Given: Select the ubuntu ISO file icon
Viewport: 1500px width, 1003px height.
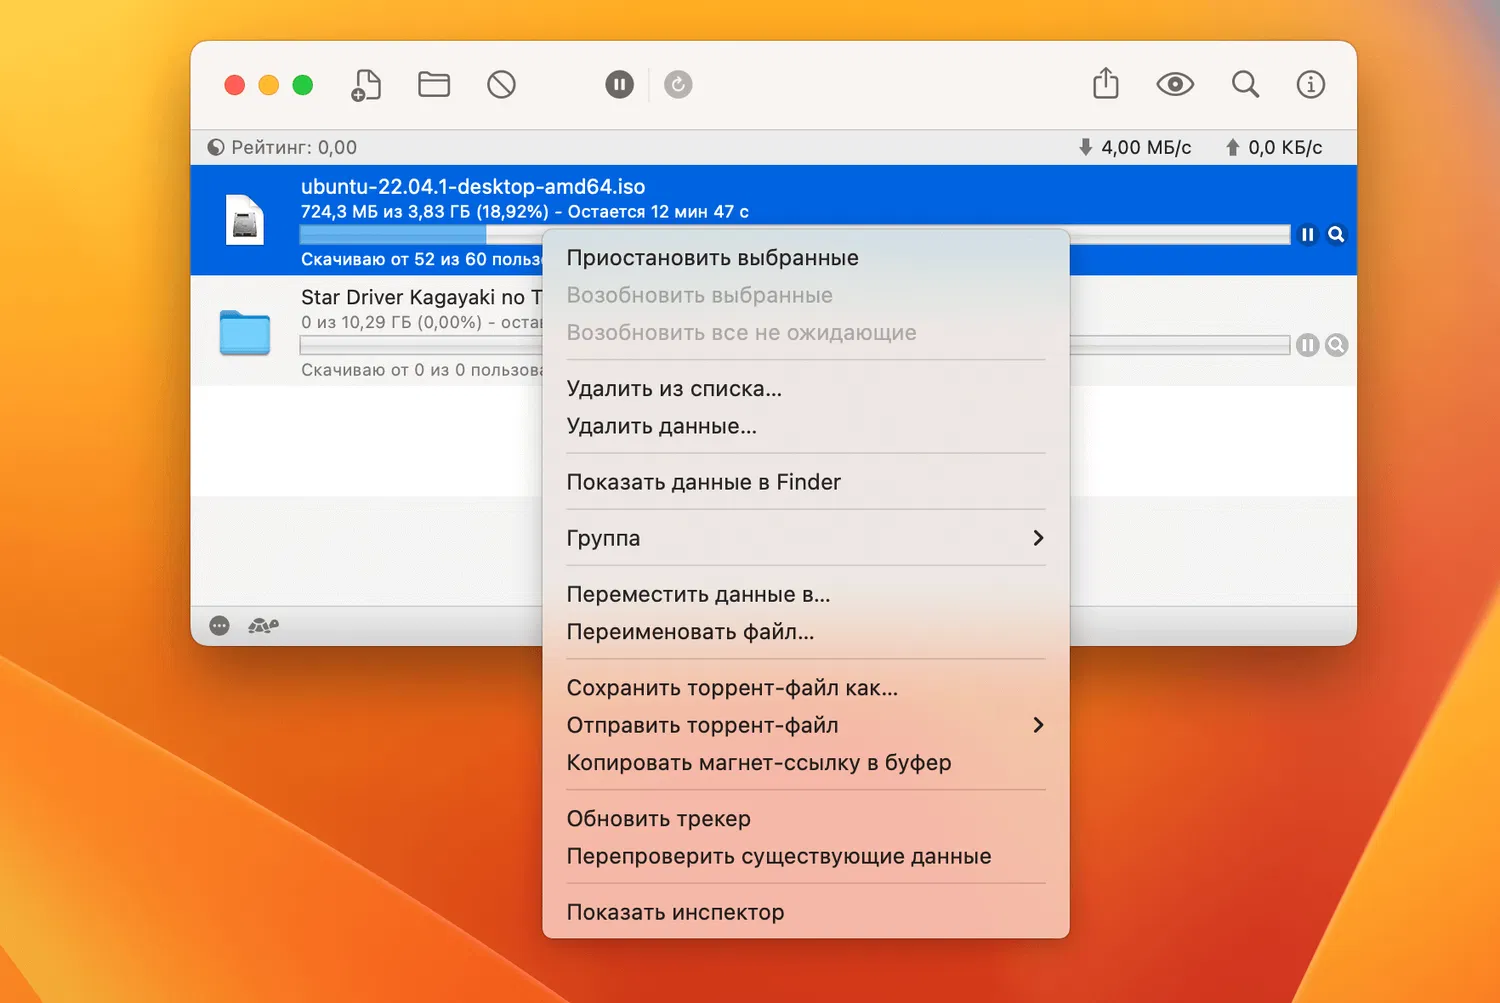Looking at the screenshot, I should tap(245, 220).
